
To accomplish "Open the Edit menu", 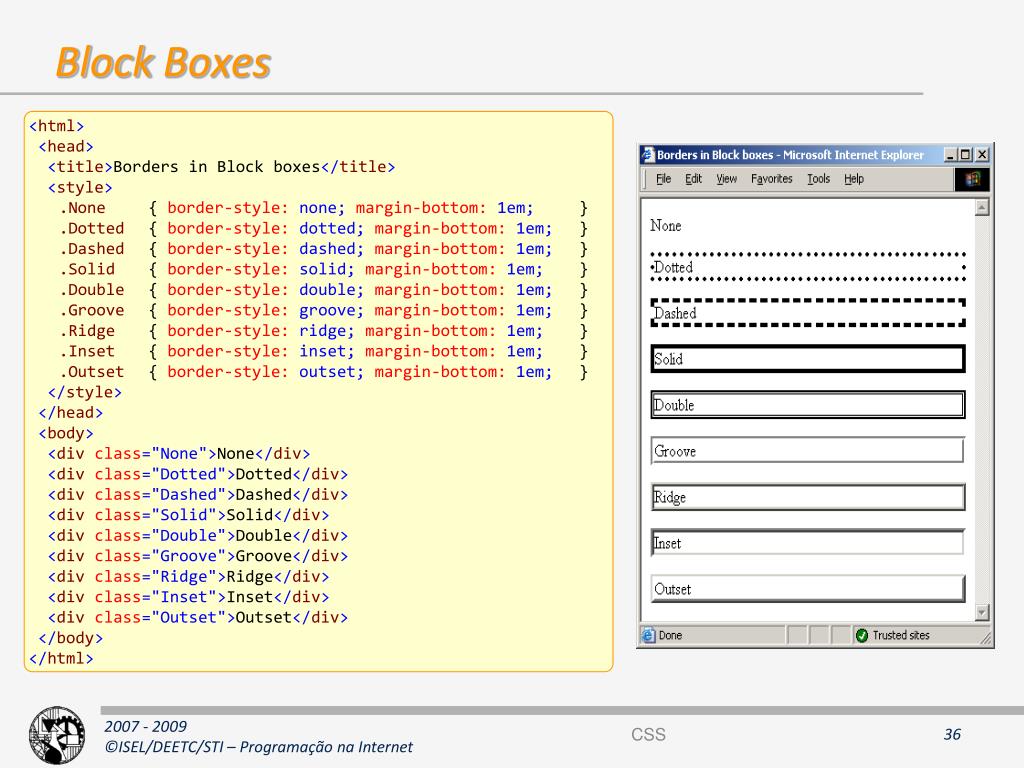I will [694, 179].
